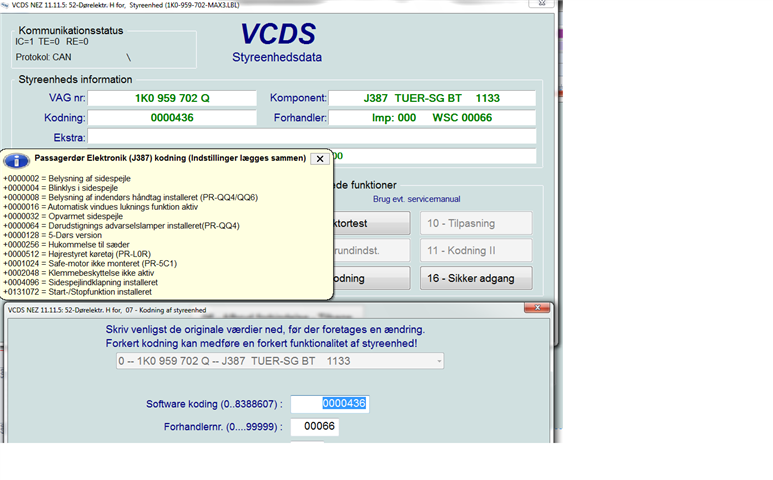
Task: Select the VAG nr value field
Action: tap(171, 99)
